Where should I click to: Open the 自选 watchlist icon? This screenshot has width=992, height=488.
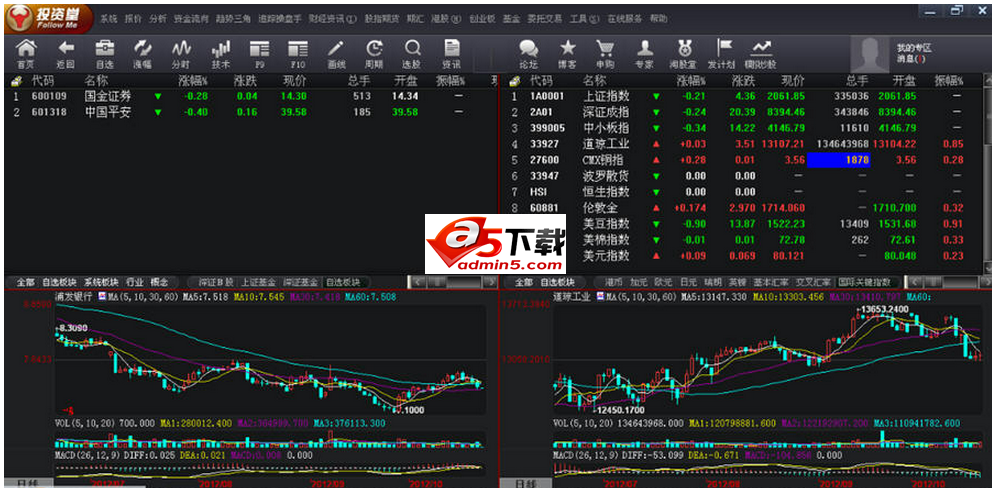[104, 52]
